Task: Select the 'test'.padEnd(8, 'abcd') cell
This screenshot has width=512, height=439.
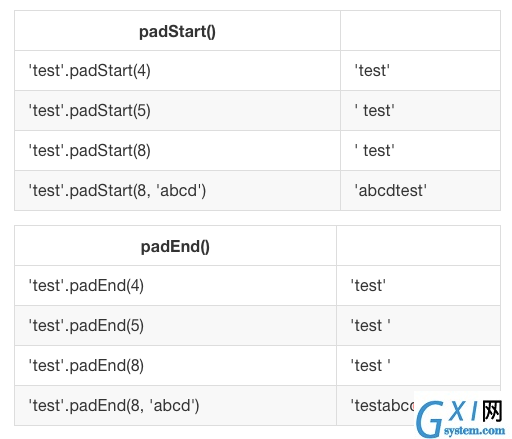Action: pos(175,406)
